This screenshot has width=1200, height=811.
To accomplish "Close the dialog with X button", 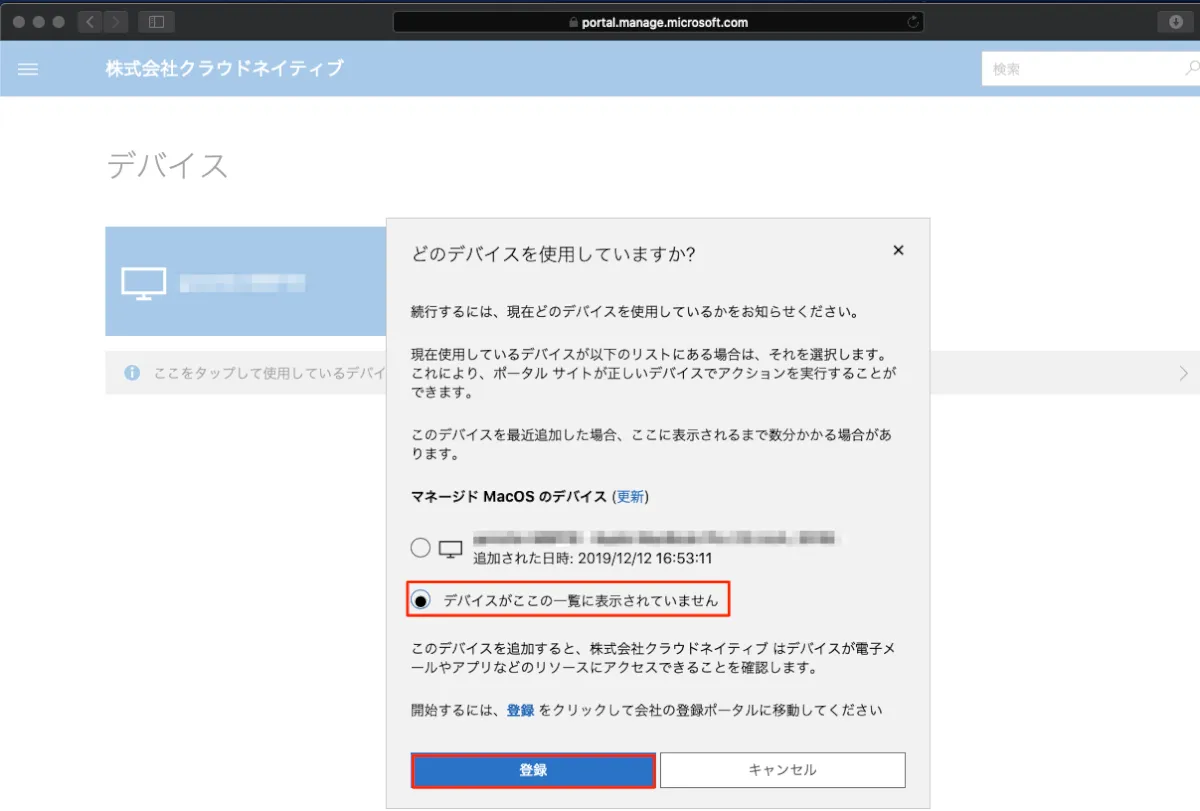I will [x=898, y=251].
